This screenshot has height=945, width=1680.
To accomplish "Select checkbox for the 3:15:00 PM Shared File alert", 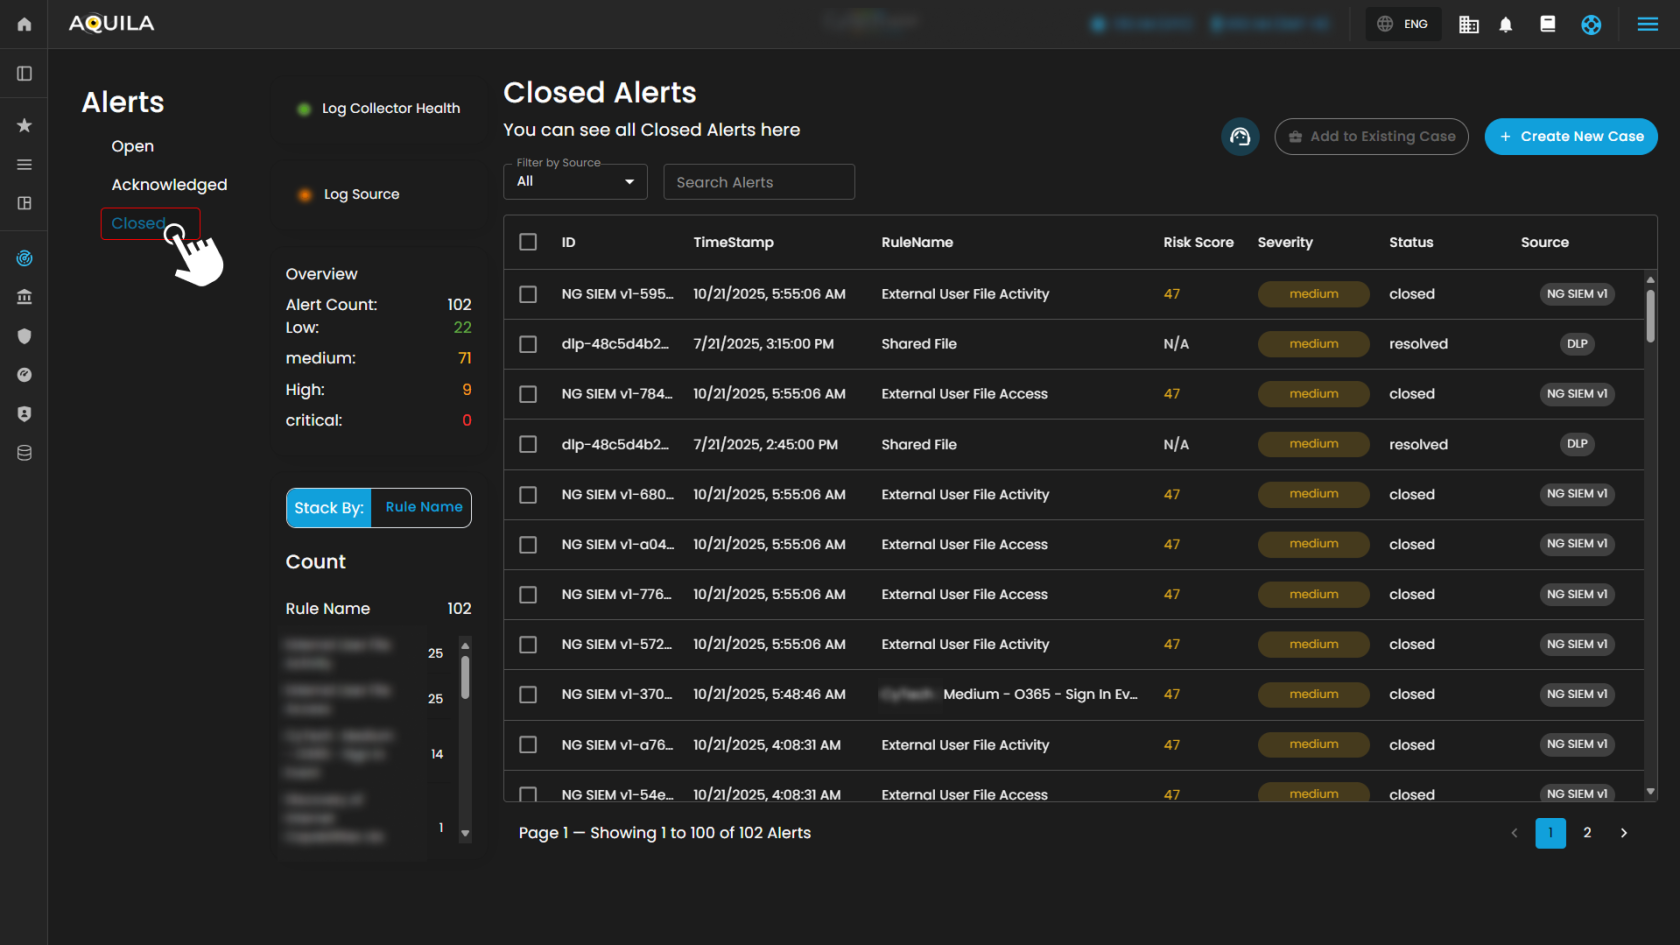I will (x=528, y=344).
